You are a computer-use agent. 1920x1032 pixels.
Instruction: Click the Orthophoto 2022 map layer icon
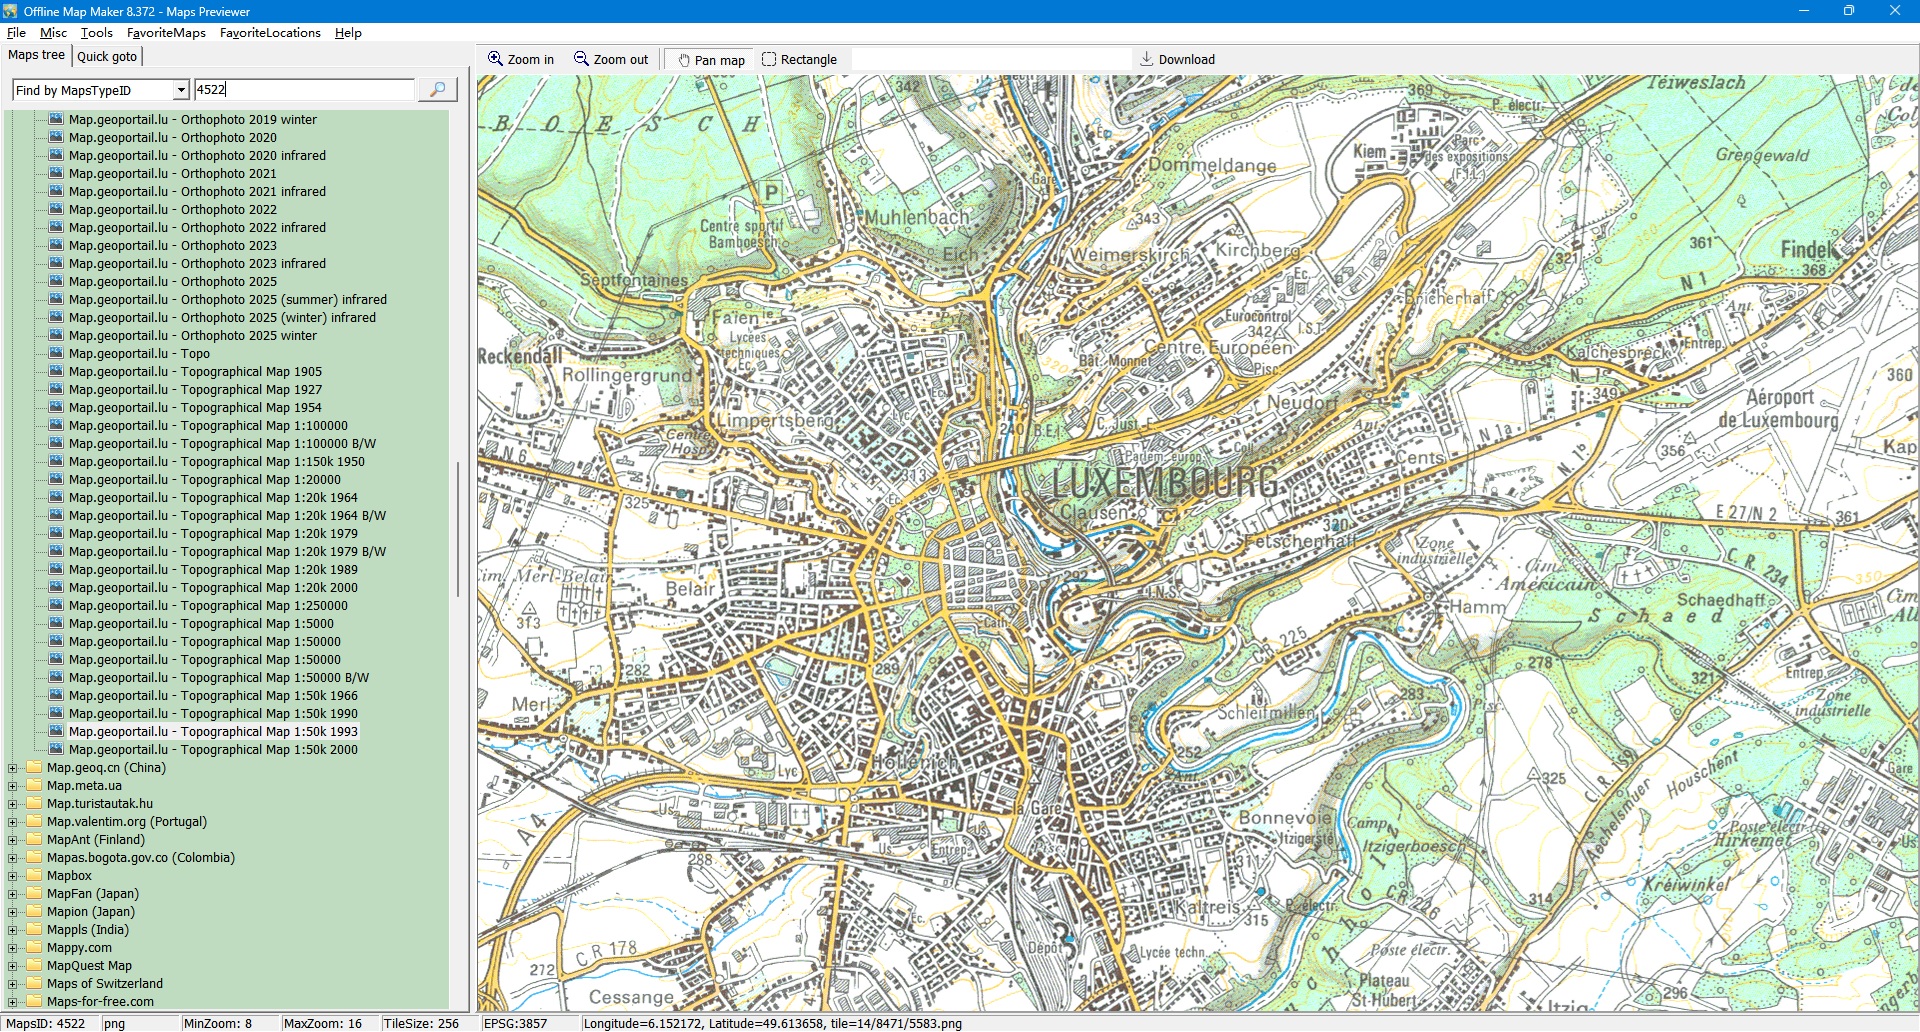click(x=56, y=210)
